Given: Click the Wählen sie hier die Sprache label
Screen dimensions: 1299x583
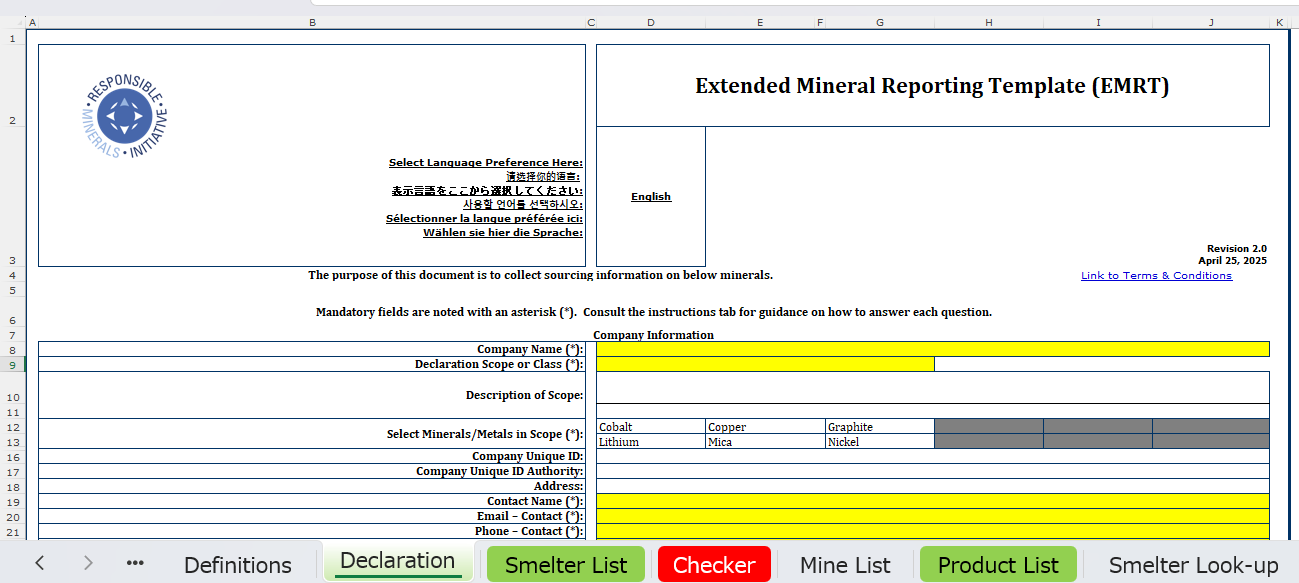Looking at the screenshot, I should click(x=503, y=233).
